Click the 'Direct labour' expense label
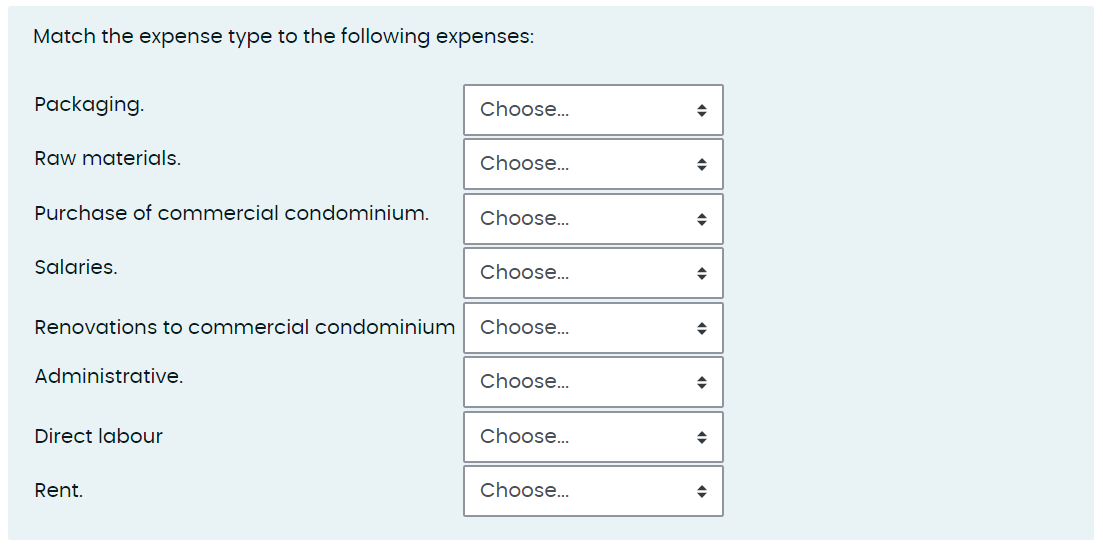The image size is (1103, 556). (x=99, y=436)
